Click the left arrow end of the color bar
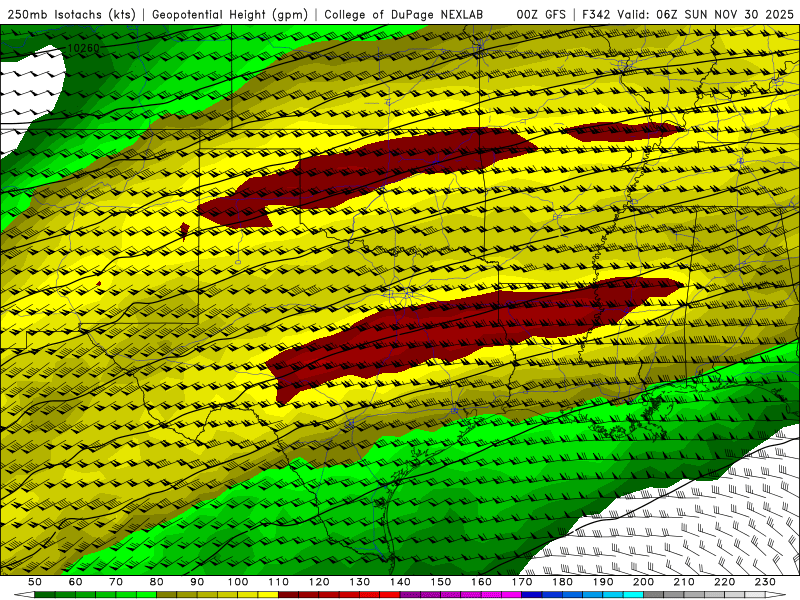Image resolution: width=800 pixels, height=600 pixels. [24, 594]
